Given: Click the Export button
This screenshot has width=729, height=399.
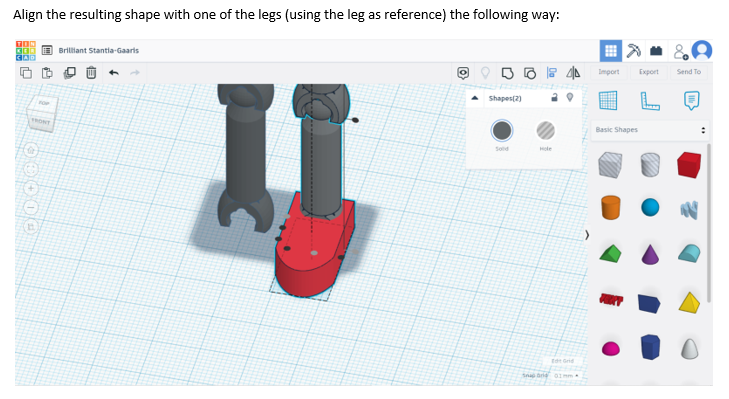Looking at the screenshot, I should click(x=649, y=72).
